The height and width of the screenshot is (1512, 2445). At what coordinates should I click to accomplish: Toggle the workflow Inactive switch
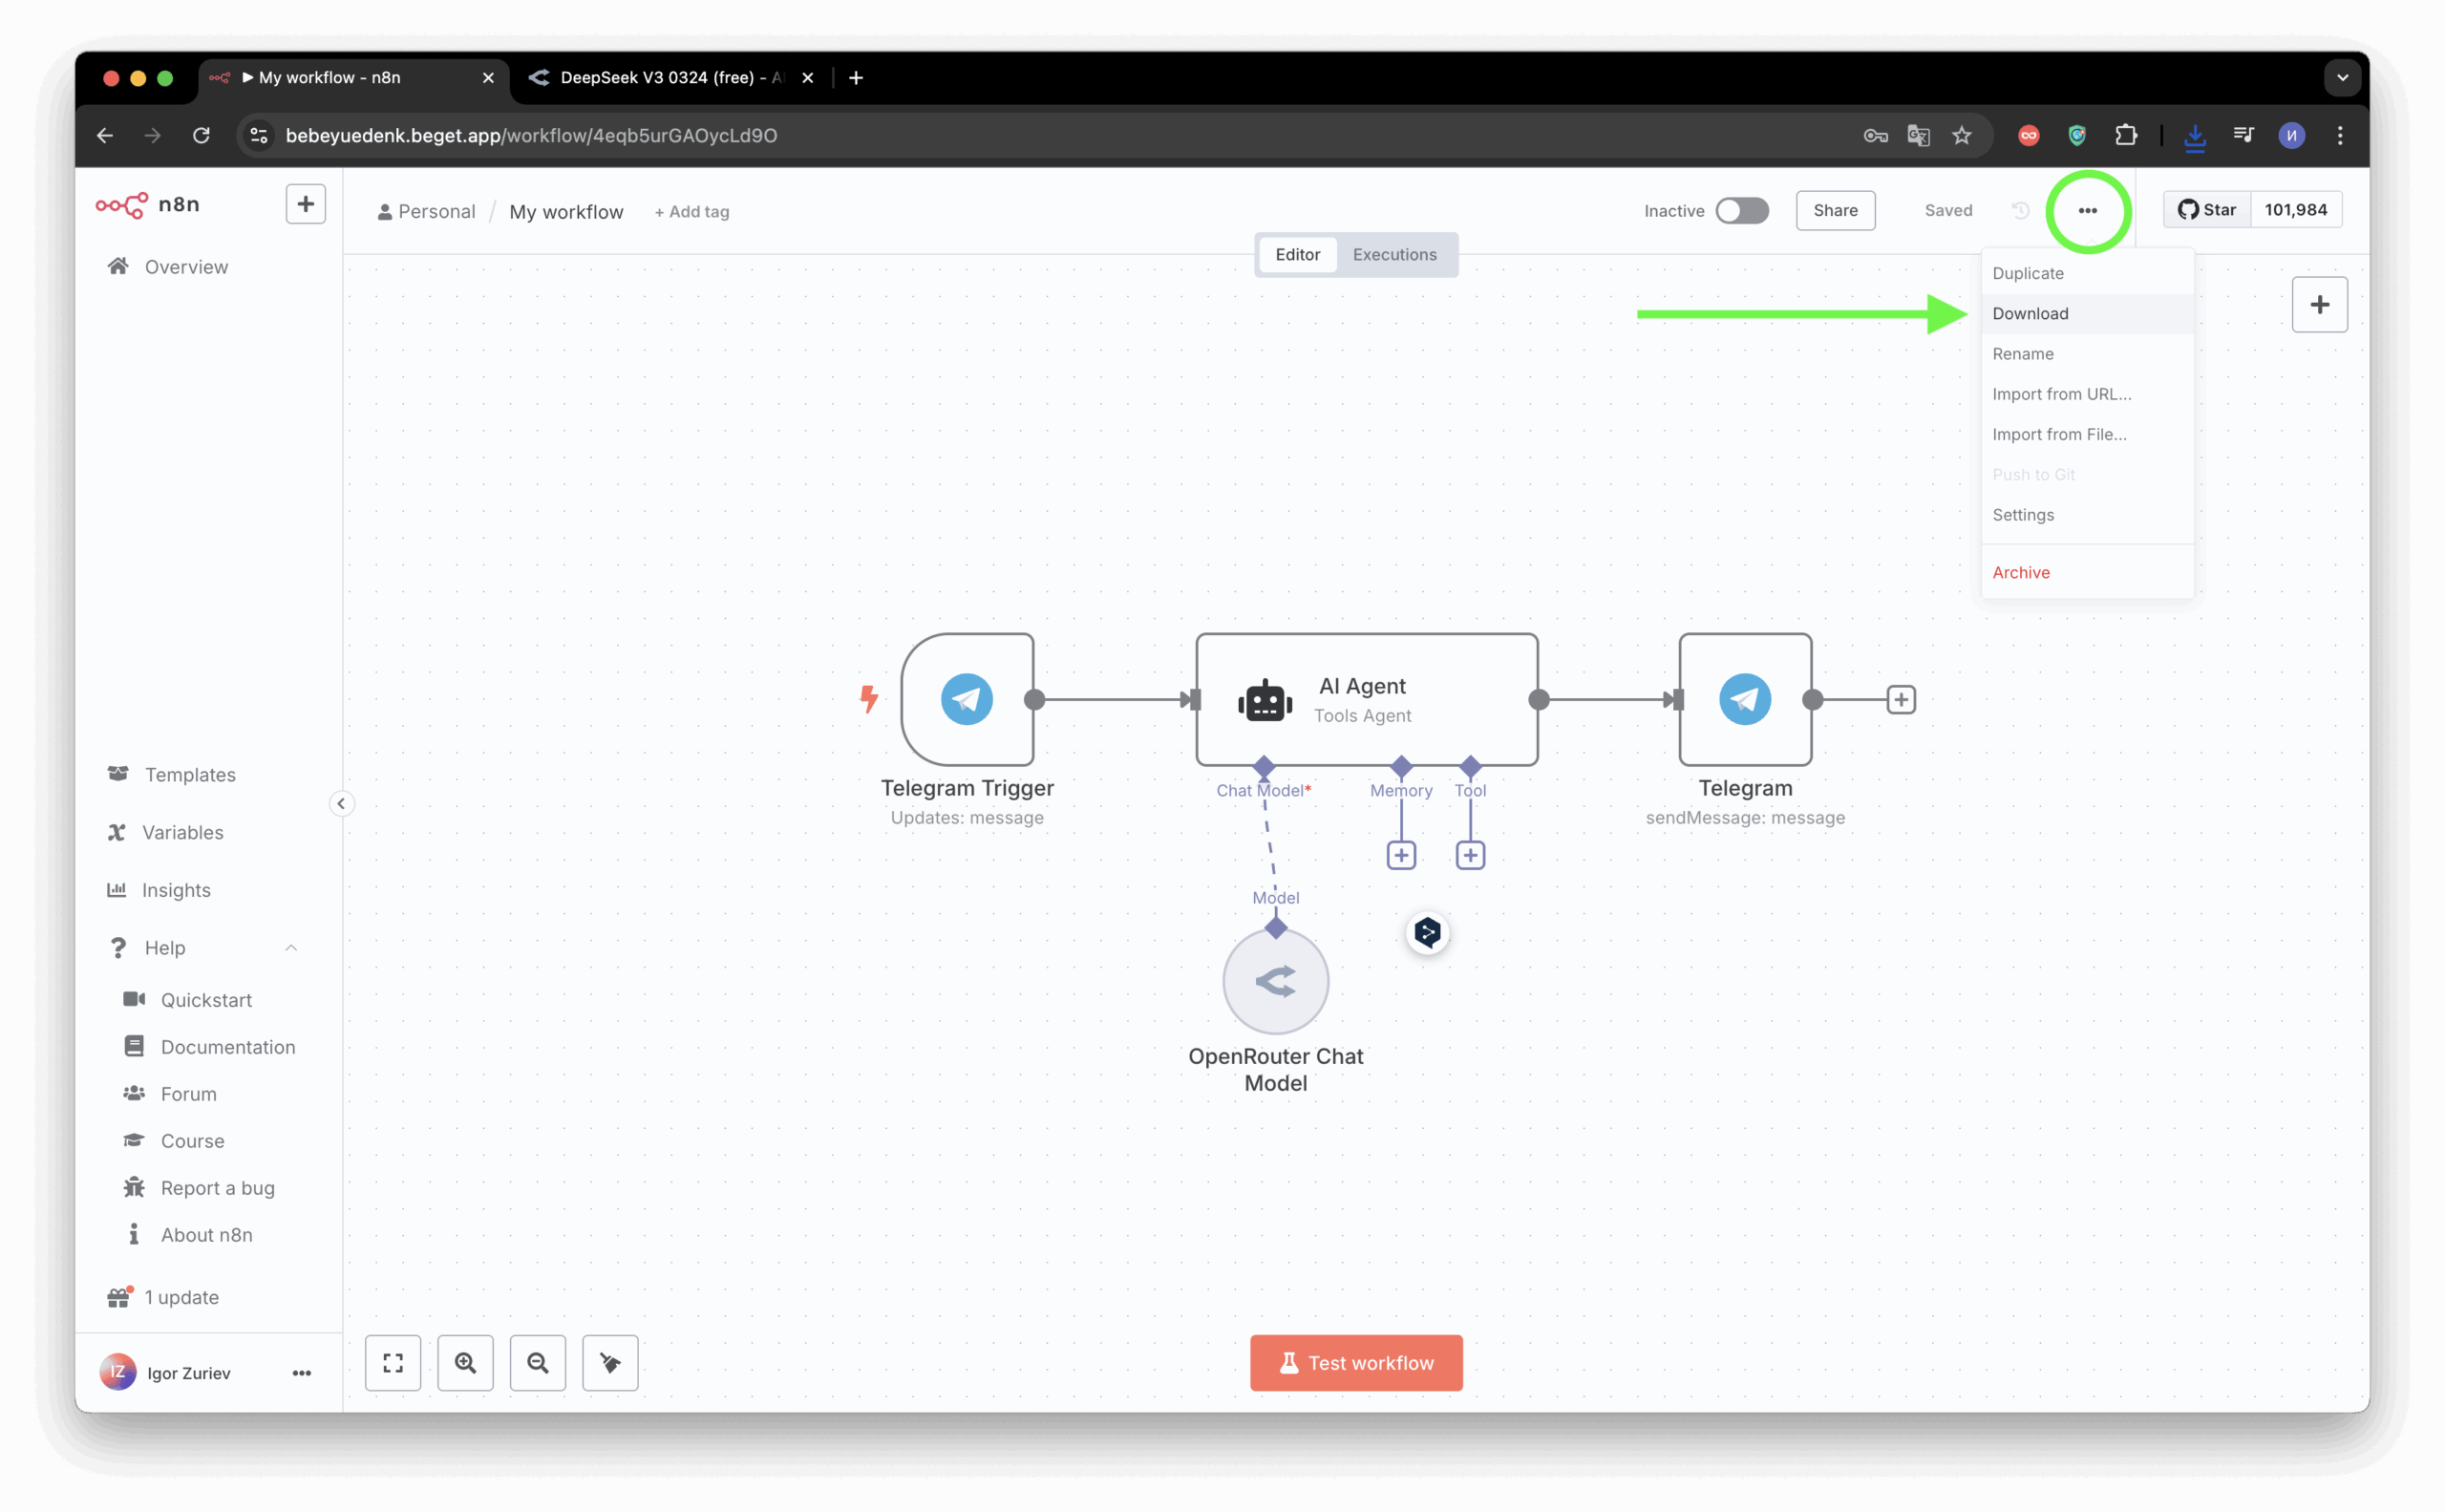pos(1742,210)
